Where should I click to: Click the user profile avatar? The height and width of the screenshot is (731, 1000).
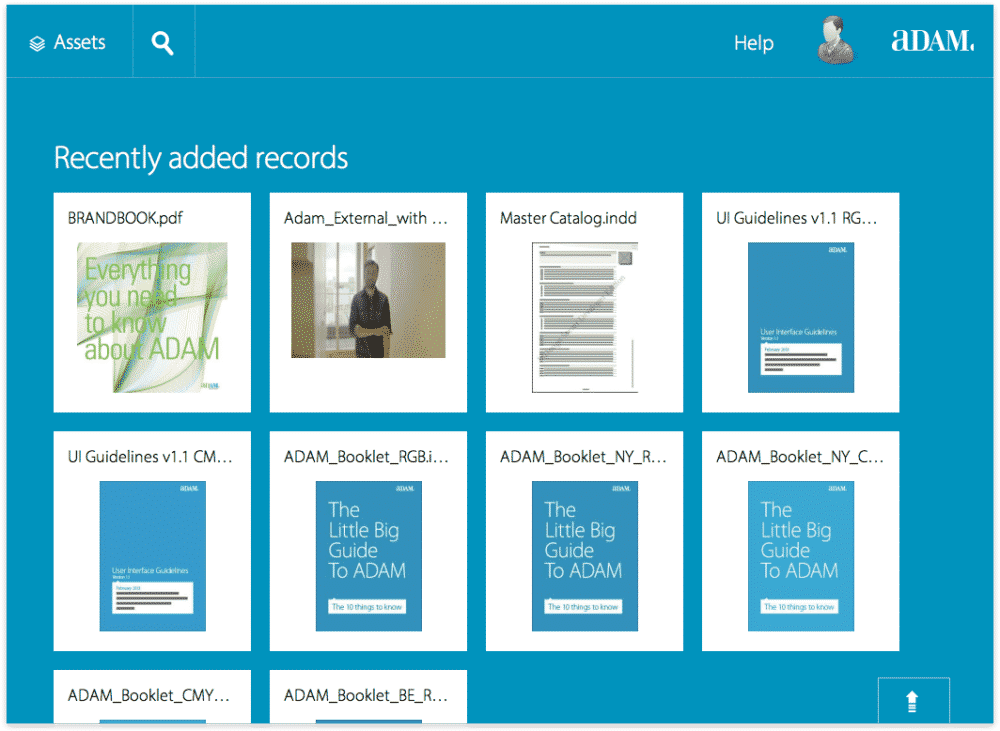(x=836, y=41)
